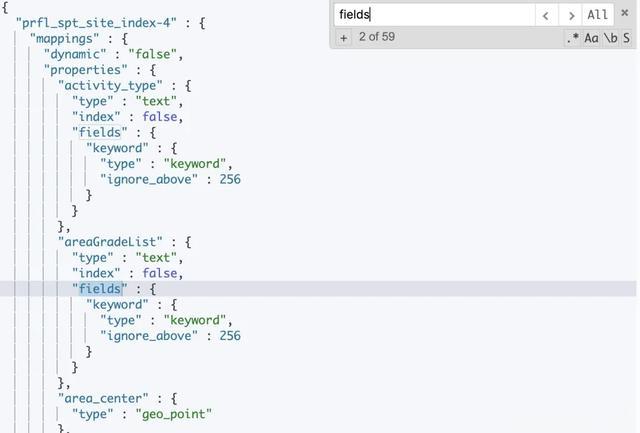The image size is (640, 433).
Task: Focus the search input containing fields
Action: 434,15
